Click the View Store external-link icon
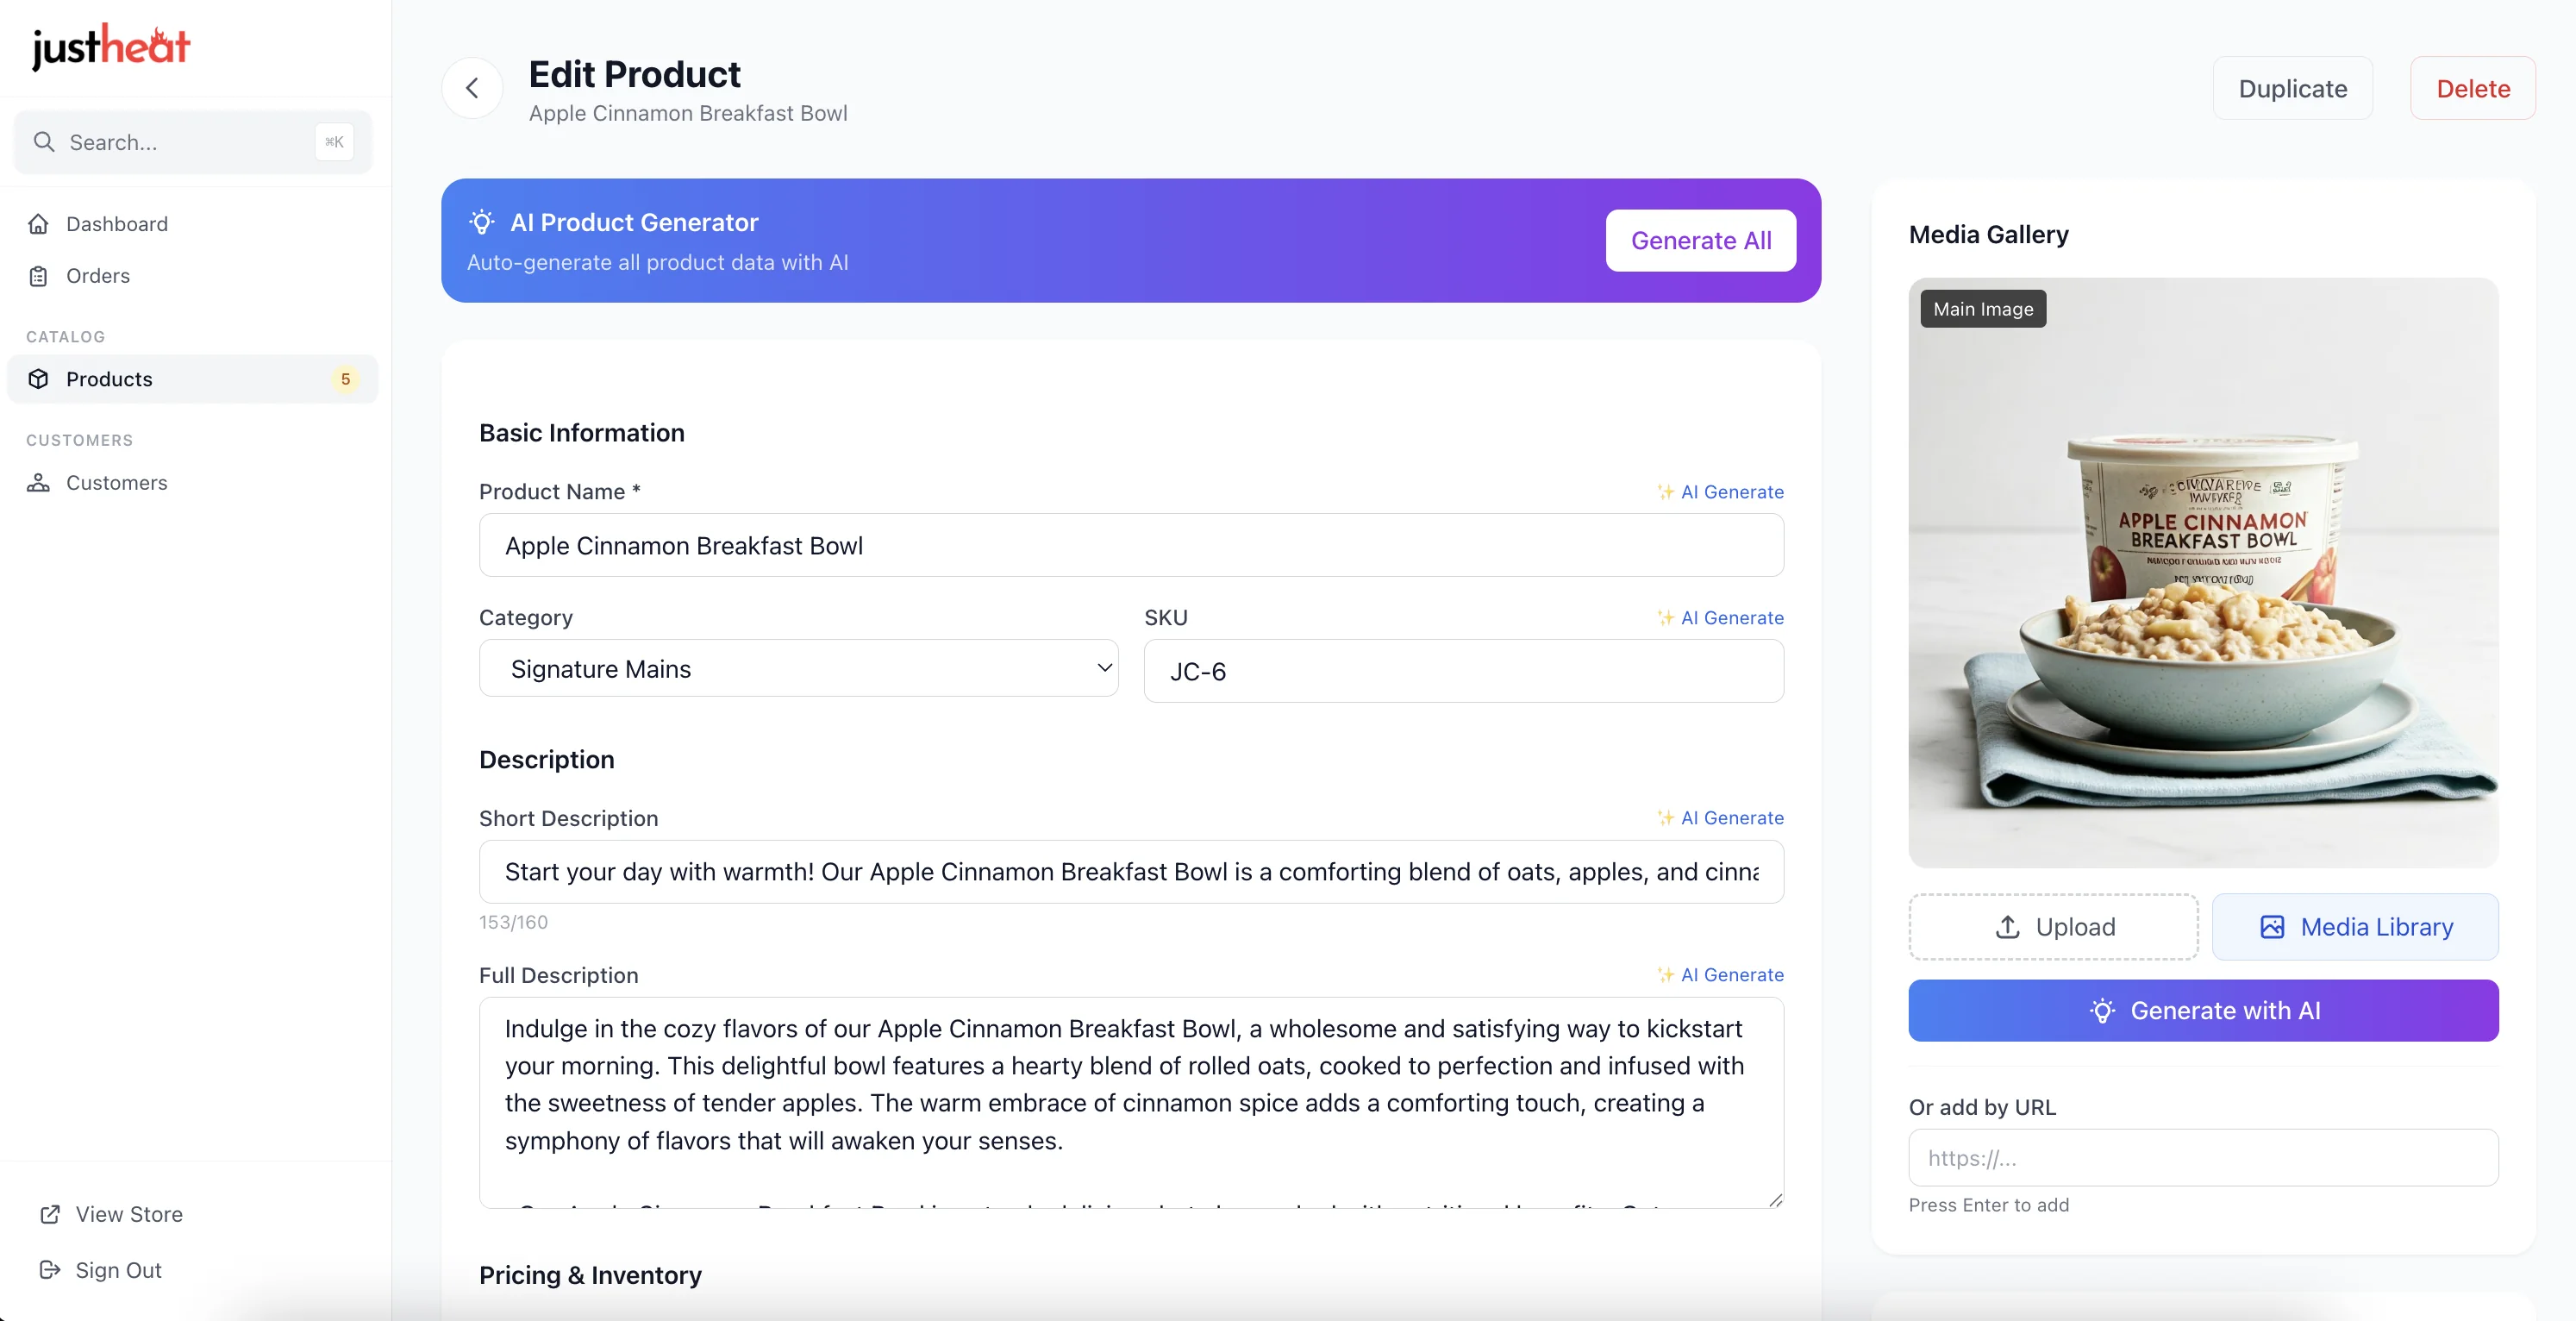This screenshot has height=1321, width=2576. (x=49, y=1214)
